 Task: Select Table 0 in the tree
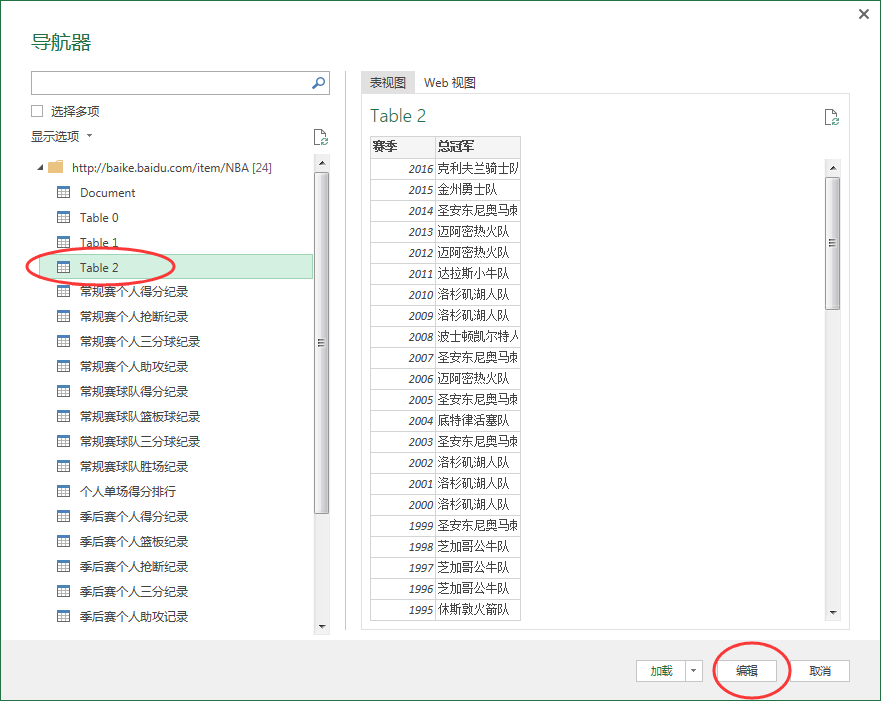point(99,217)
